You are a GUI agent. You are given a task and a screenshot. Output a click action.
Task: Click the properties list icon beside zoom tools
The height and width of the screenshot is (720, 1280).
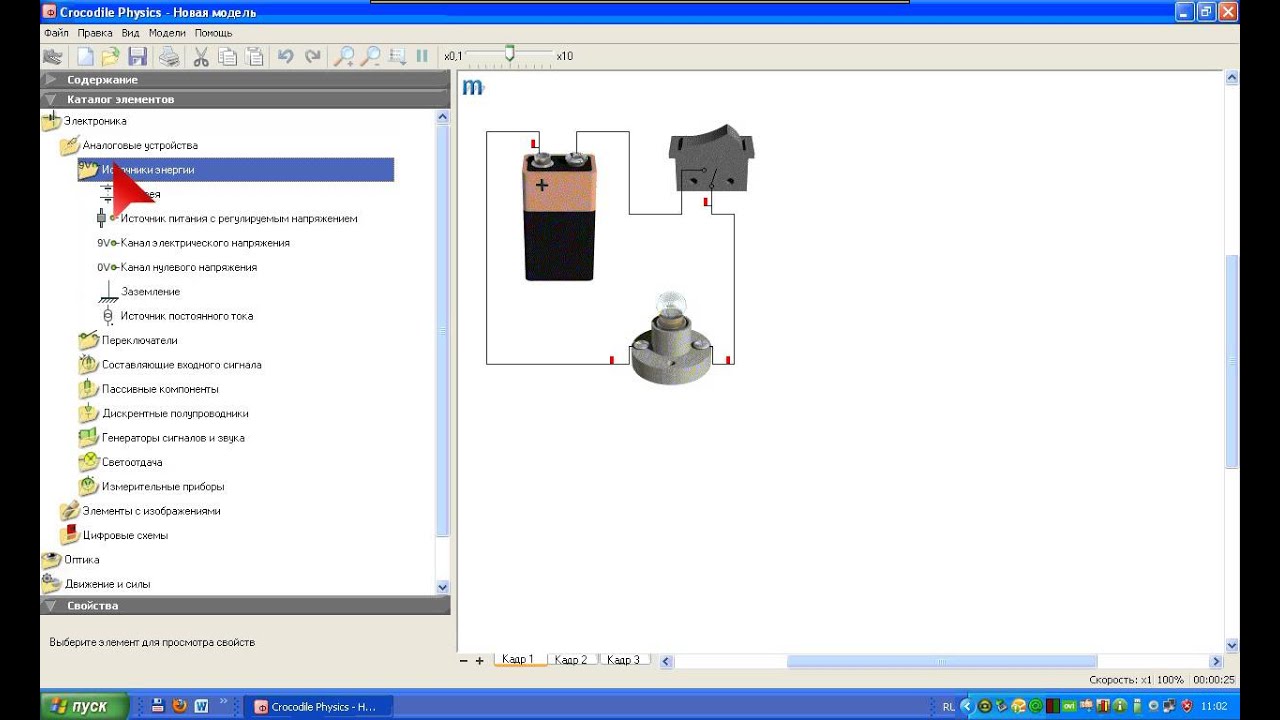pyautogui.click(x=397, y=57)
